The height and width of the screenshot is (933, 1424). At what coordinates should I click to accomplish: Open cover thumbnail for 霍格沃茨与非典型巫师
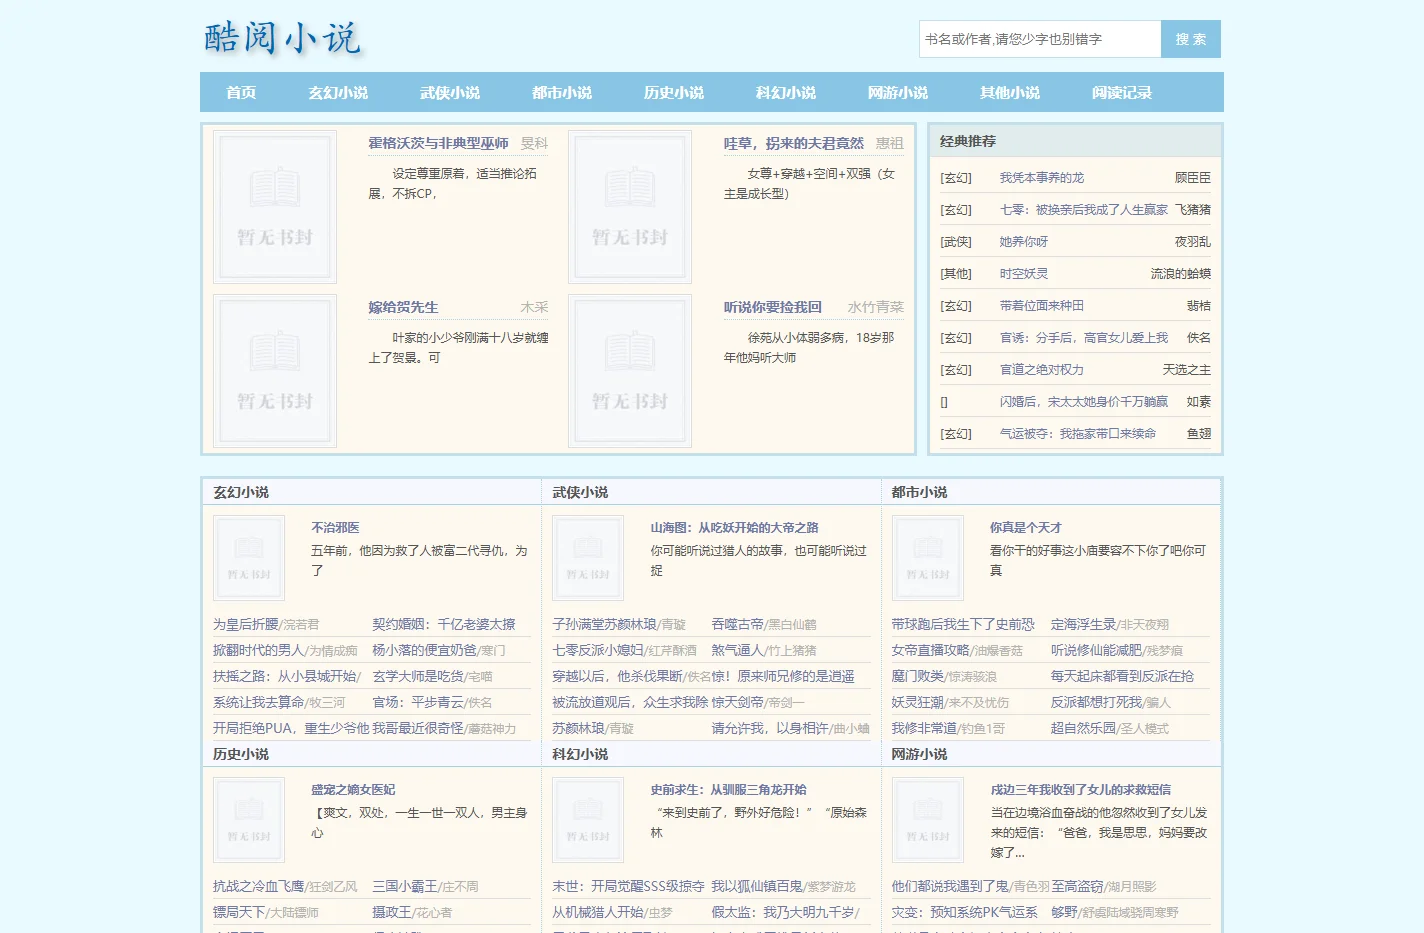pyautogui.click(x=275, y=207)
